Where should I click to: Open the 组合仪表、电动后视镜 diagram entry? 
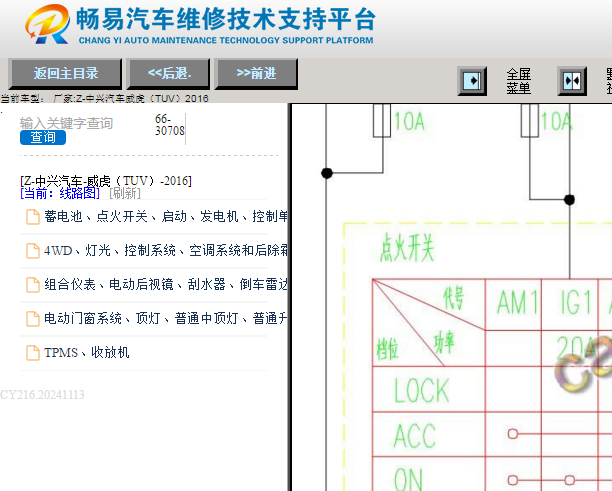(165, 285)
